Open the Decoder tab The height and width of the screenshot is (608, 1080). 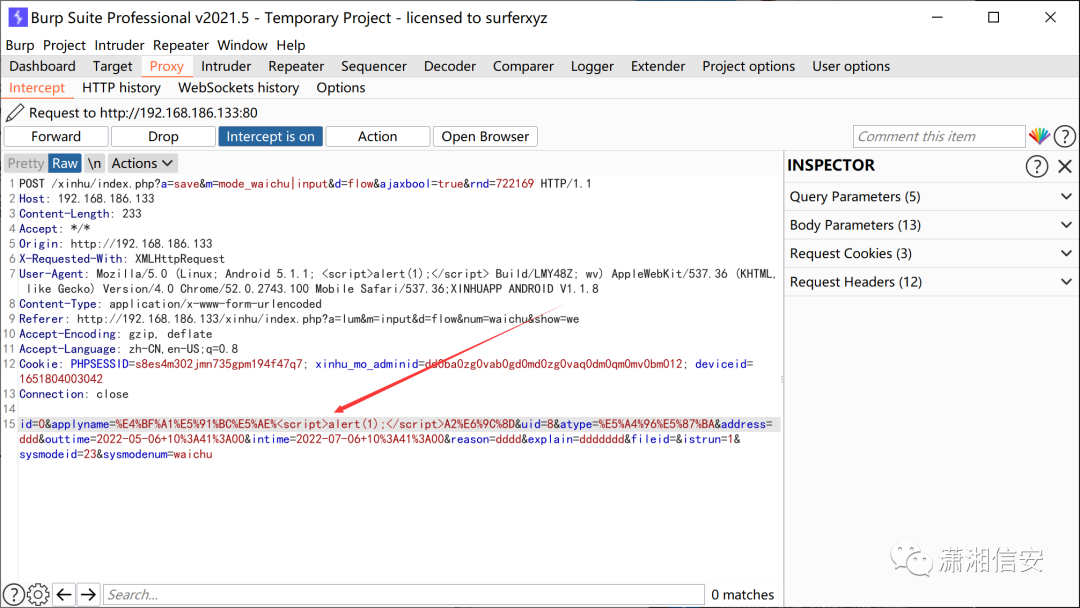(x=450, y=66)
